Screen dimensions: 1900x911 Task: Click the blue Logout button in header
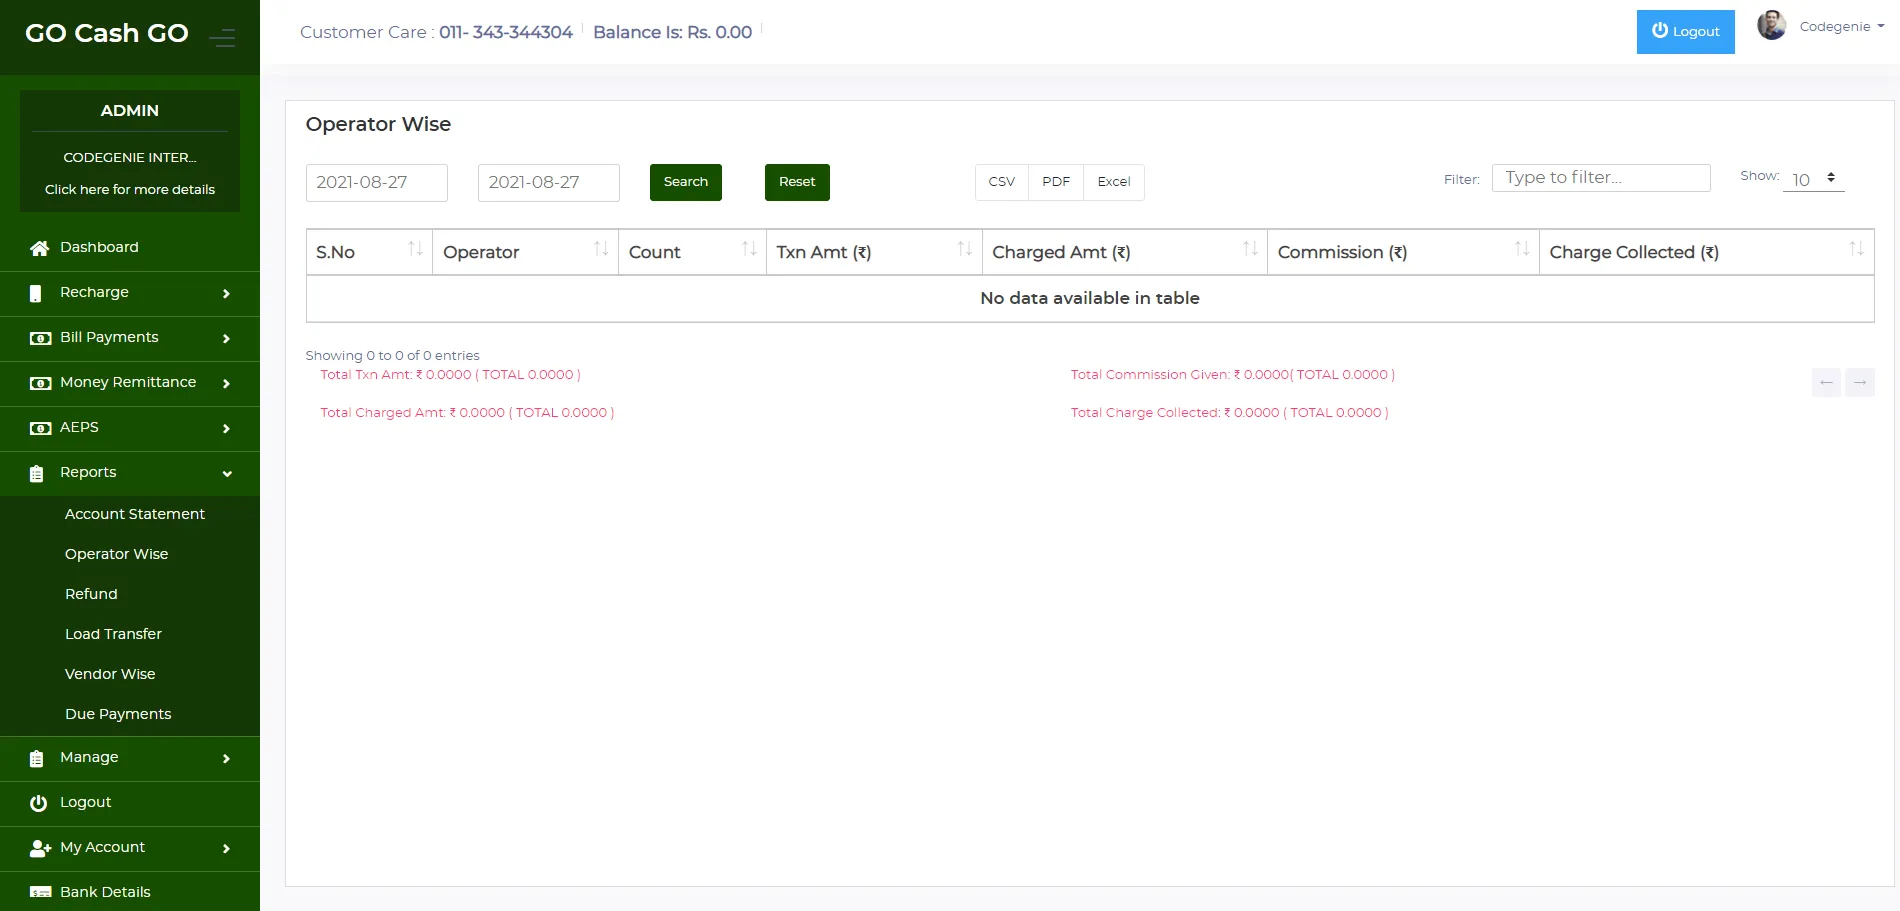[x=1685, y=32]
